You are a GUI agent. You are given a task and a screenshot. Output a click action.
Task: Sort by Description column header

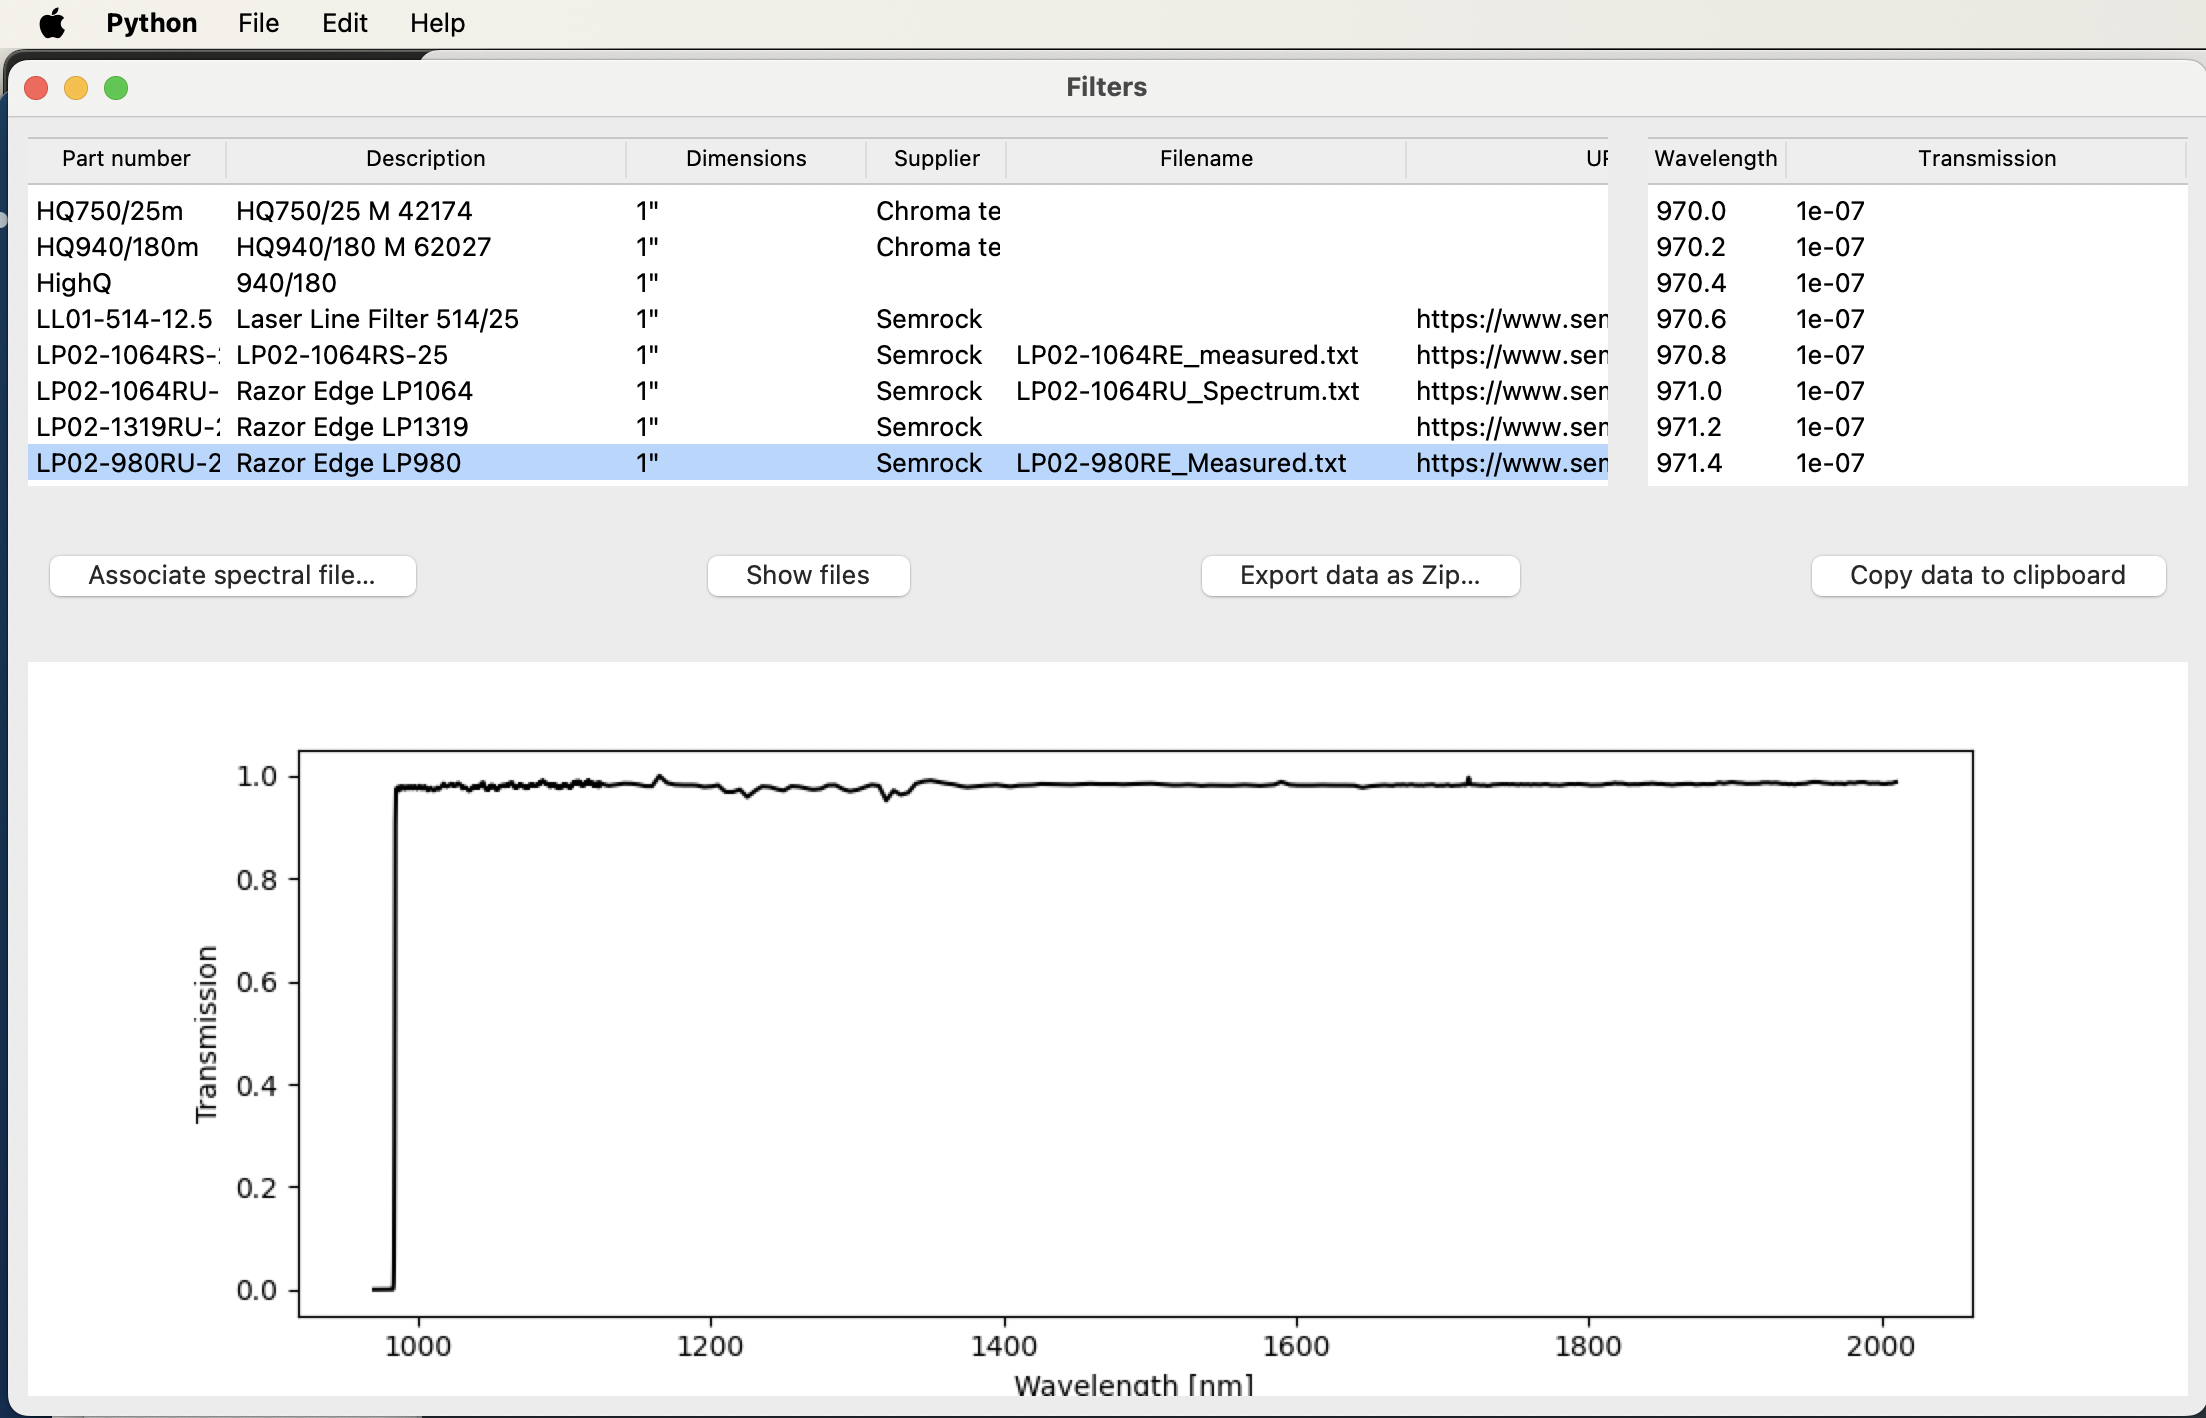point(425,158)
